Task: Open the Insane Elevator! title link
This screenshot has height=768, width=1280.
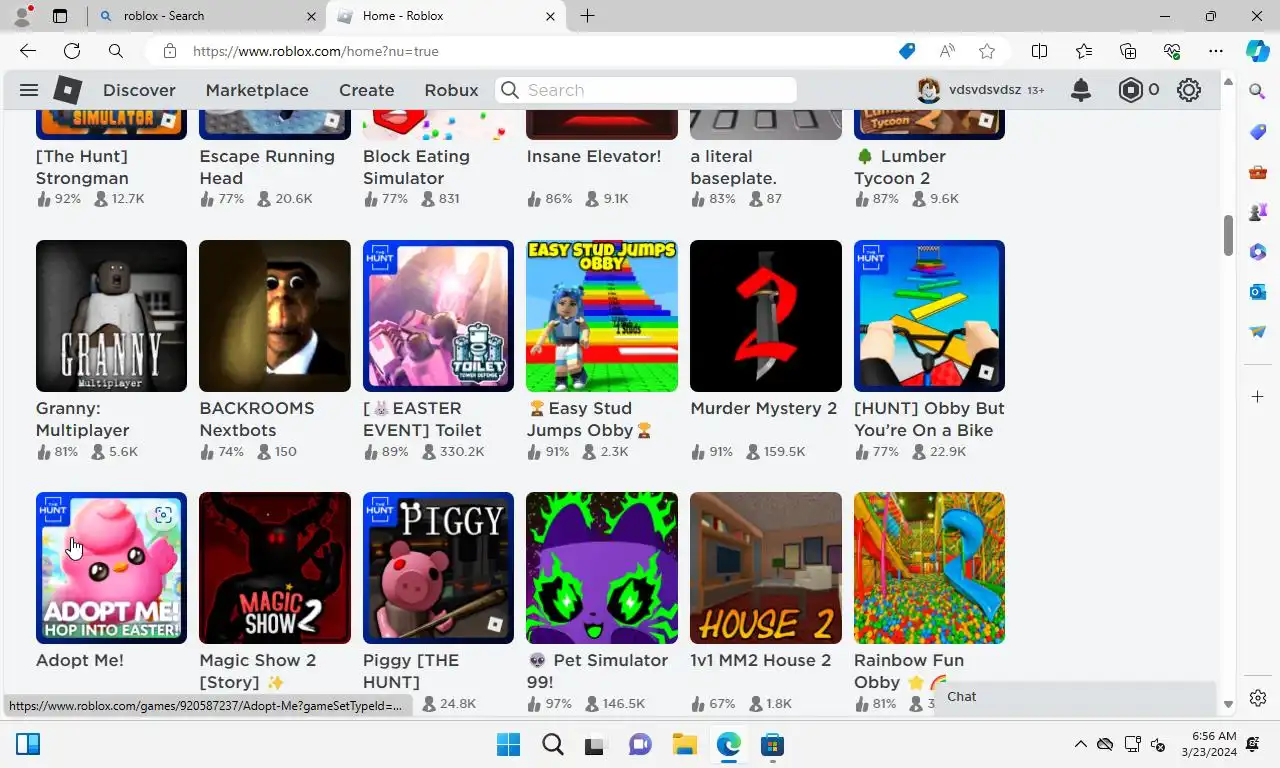Action: (594, 156)
